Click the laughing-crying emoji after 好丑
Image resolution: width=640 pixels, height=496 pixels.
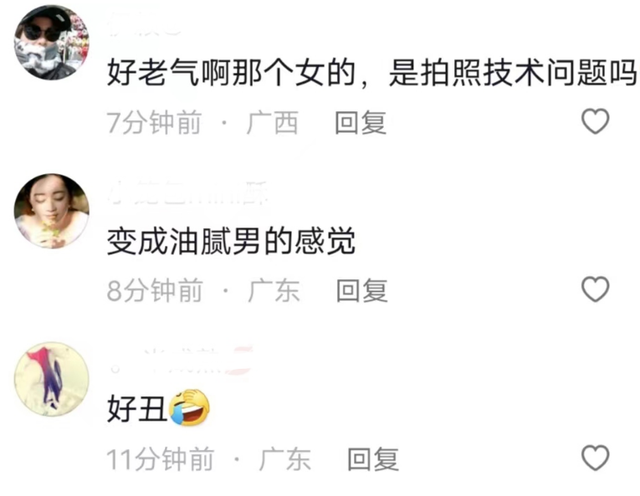189,407
